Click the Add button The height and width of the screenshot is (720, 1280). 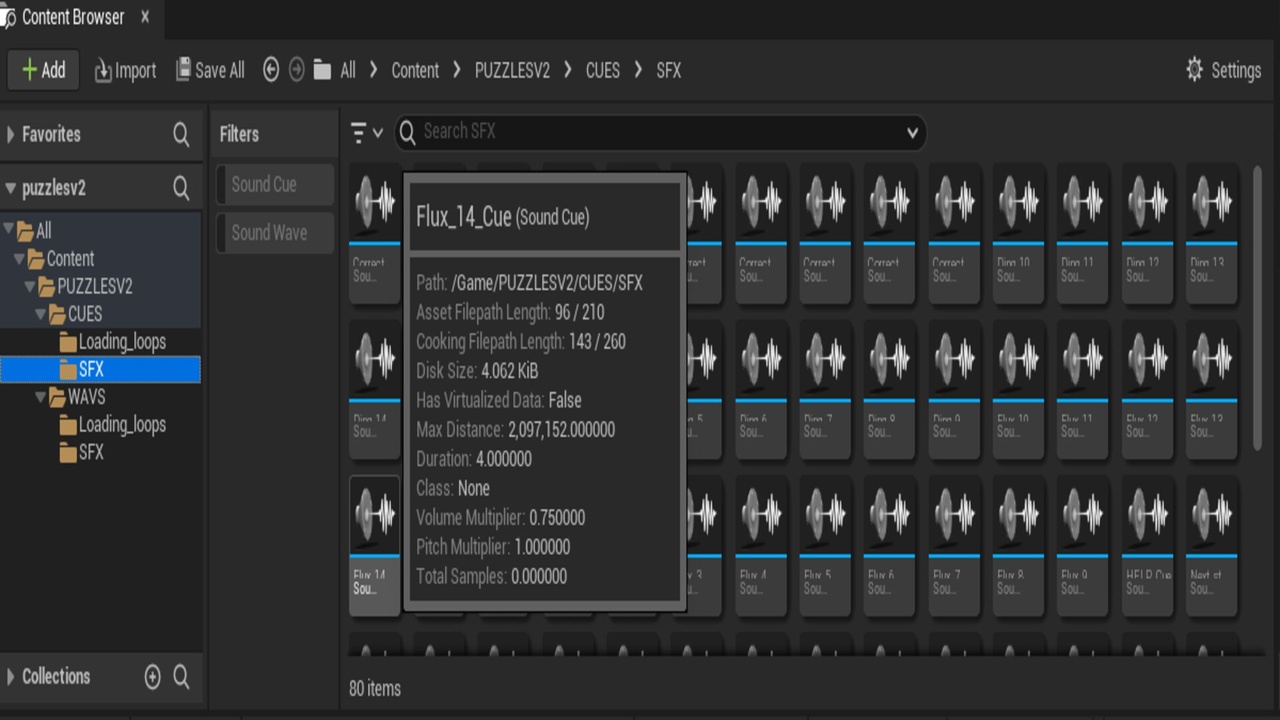pyautogui.click(x=44, y=70)
